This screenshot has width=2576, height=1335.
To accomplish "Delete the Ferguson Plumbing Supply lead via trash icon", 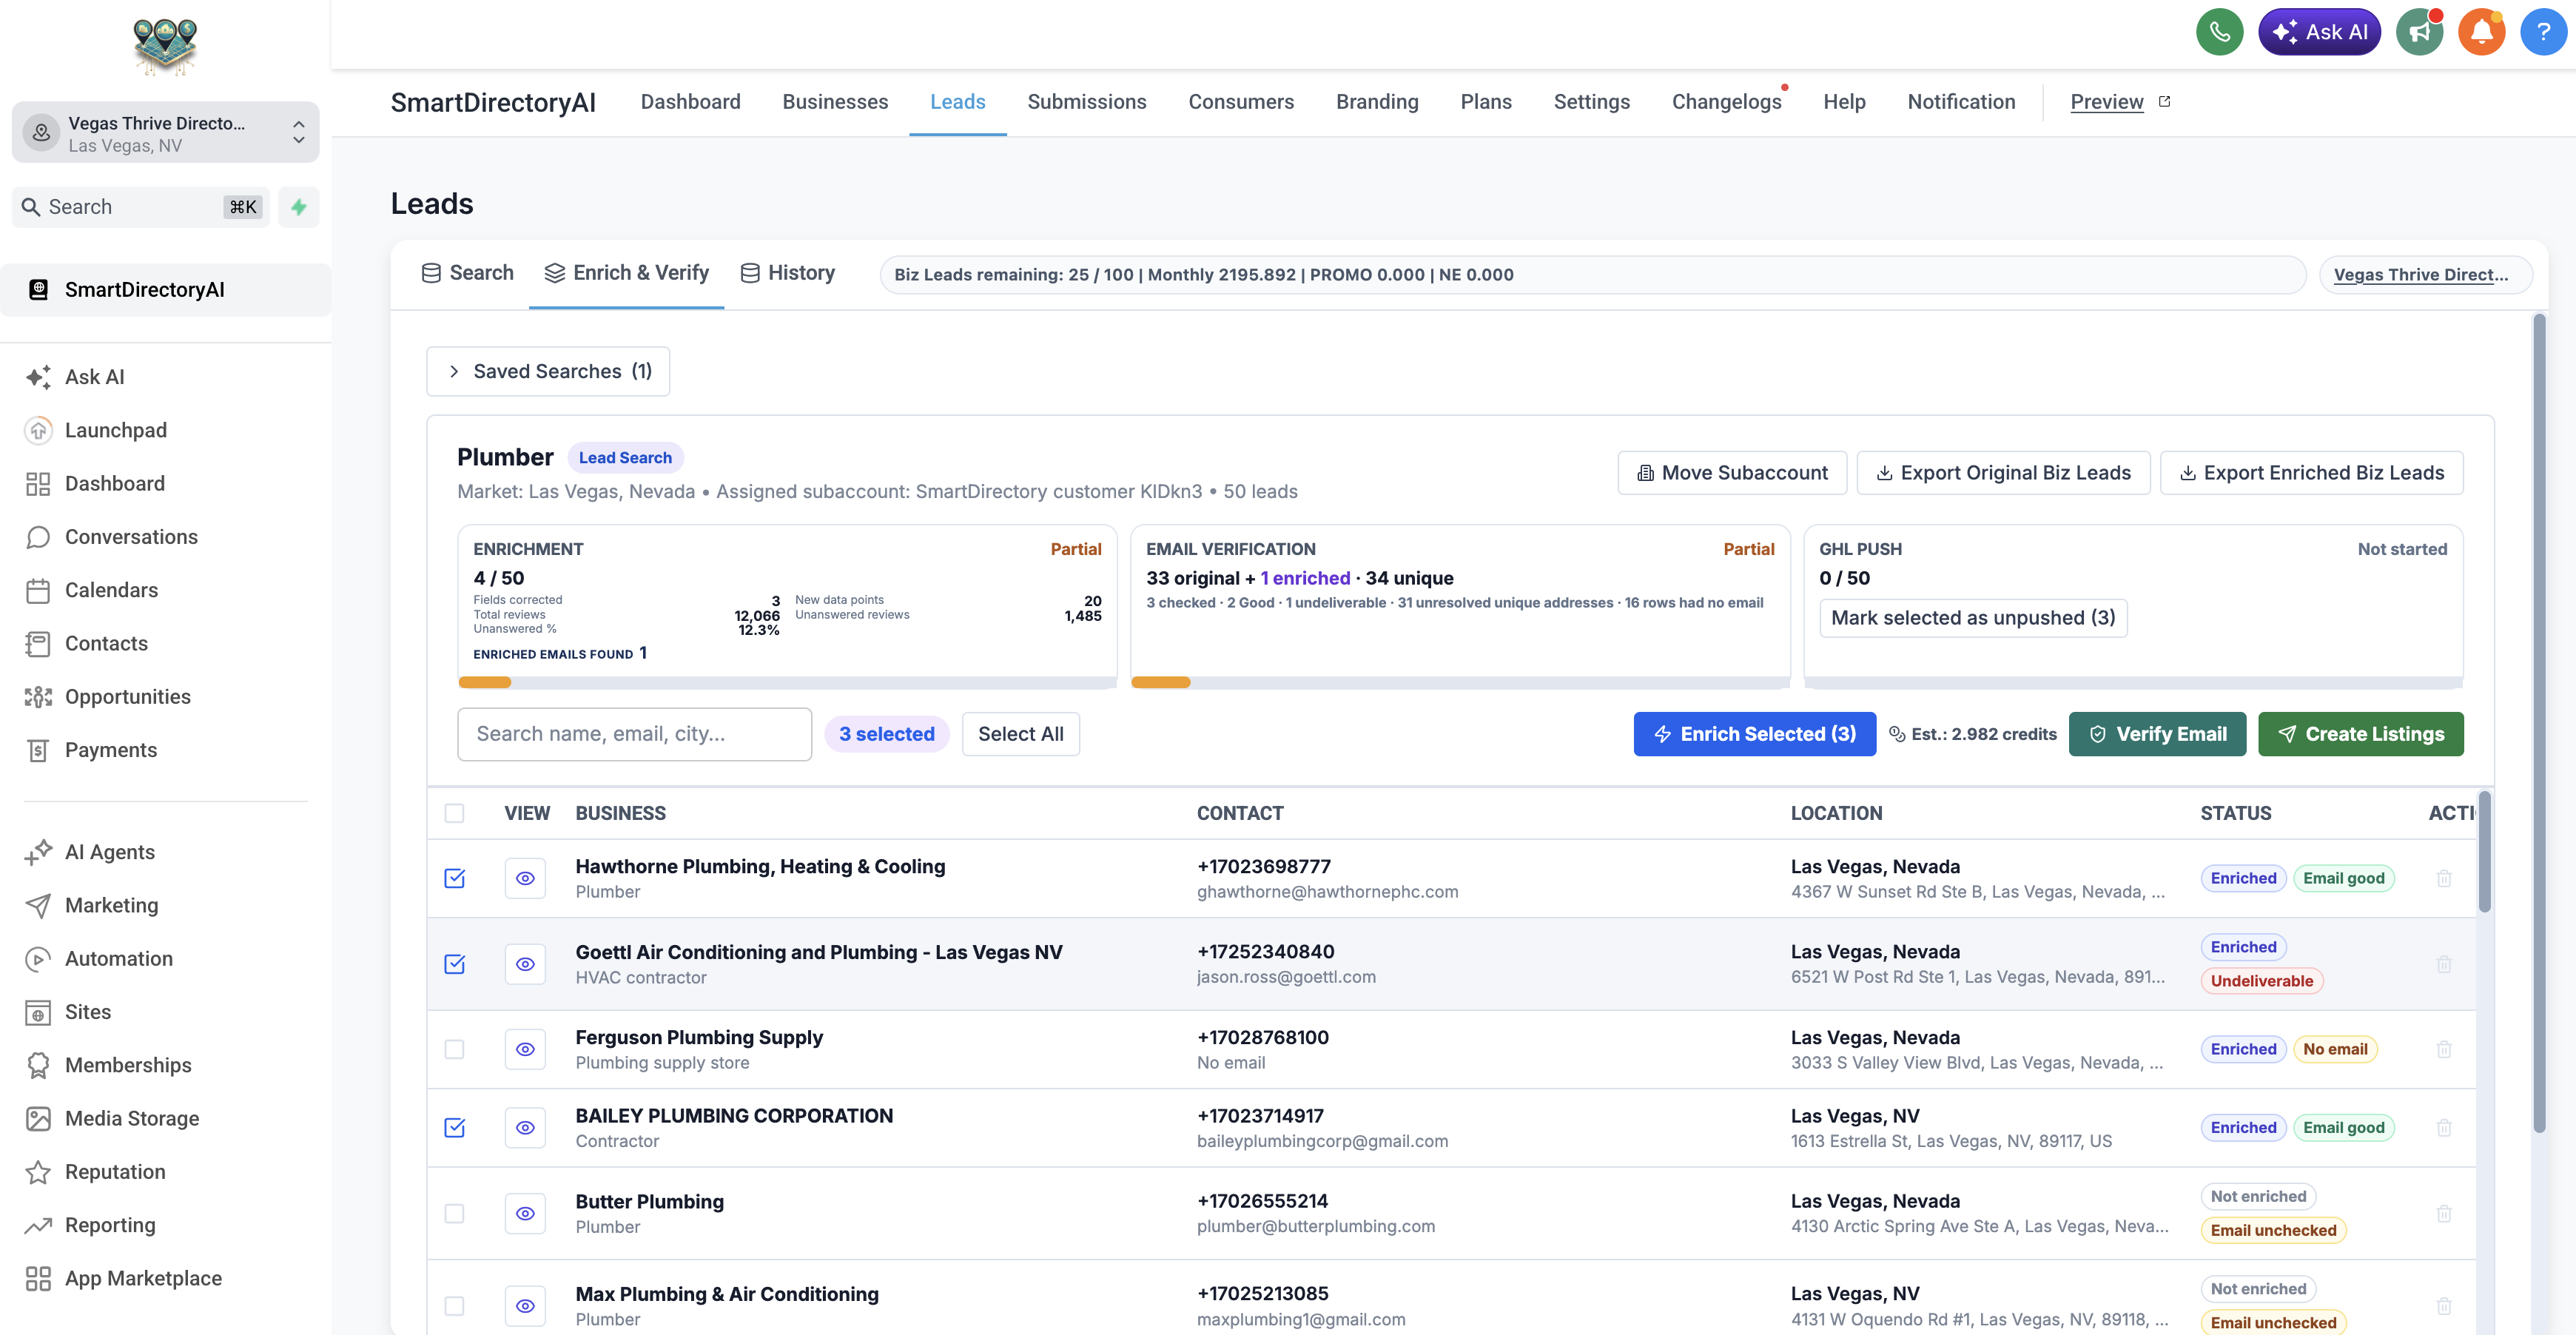I will 2444,1049.
